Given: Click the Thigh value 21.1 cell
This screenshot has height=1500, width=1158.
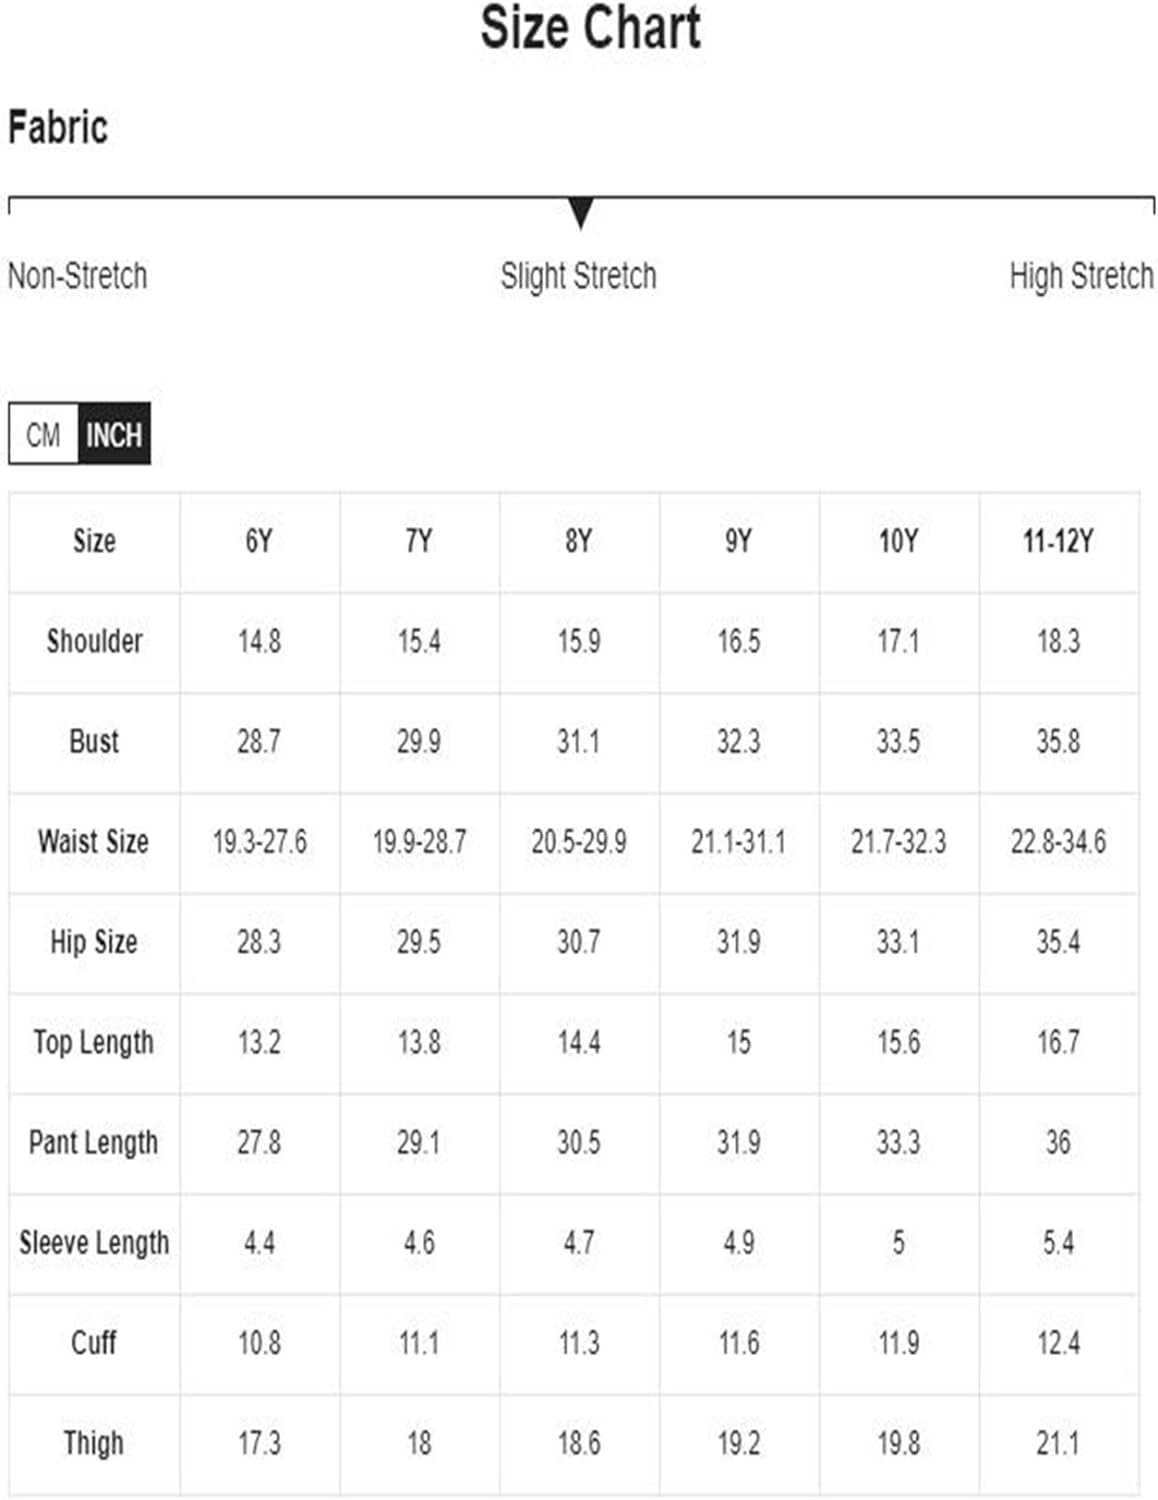Looking at the screenshot, I should click(x=1058, y=1443).
